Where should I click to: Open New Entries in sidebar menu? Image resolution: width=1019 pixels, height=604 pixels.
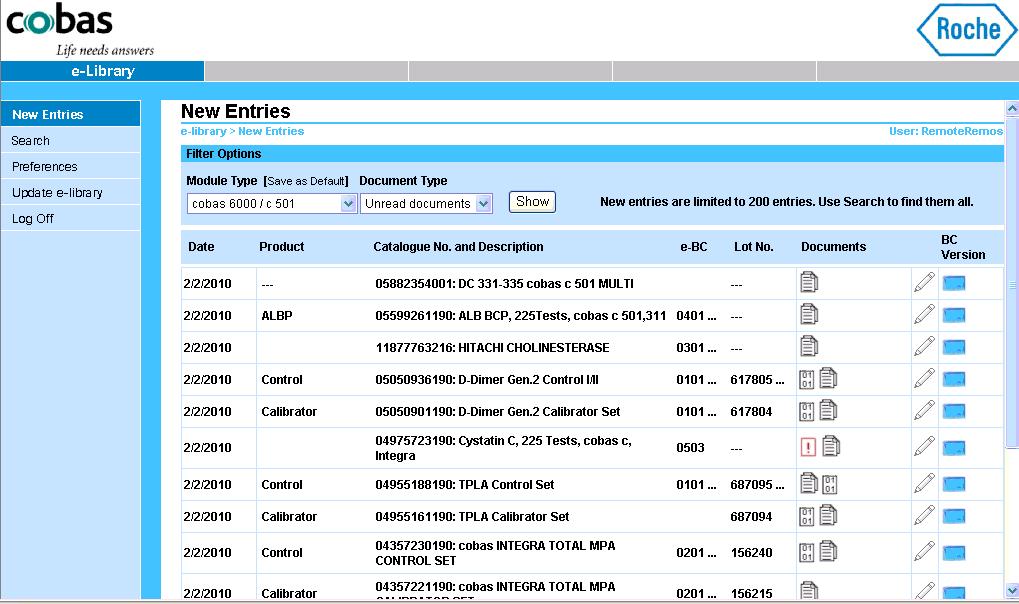[x=70, y=114]
